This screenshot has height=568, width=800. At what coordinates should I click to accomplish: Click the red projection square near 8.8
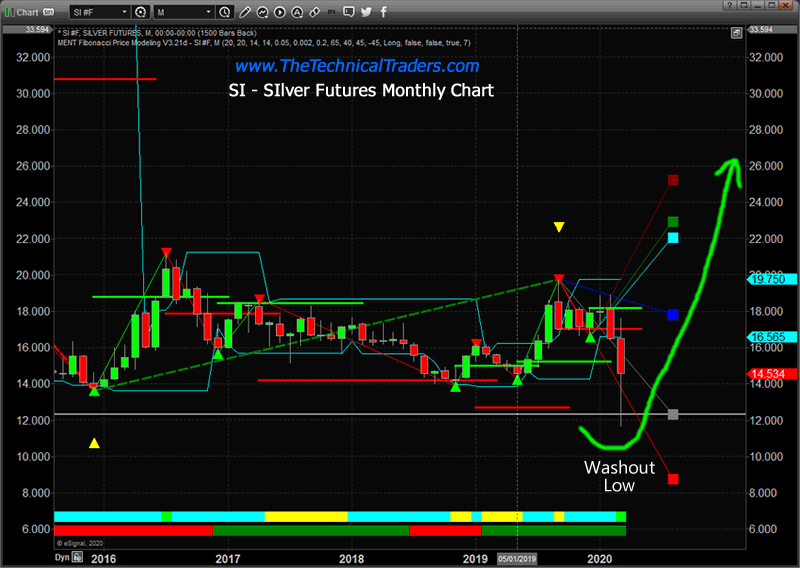[x=673, y=479]
